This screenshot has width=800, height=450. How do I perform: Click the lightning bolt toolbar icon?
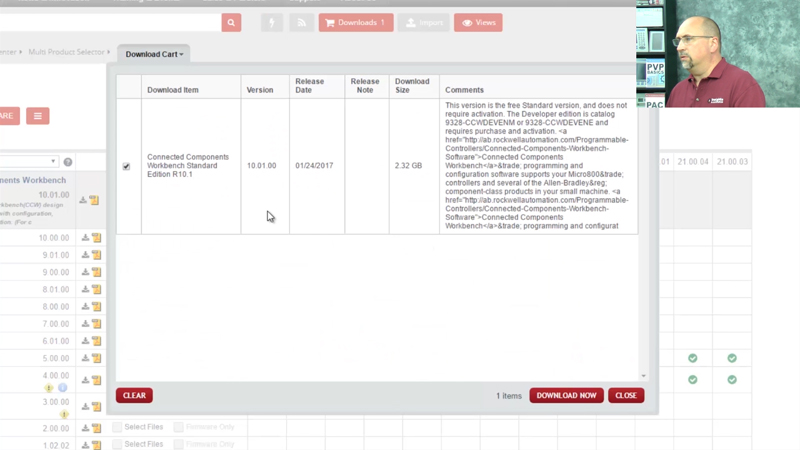272,22
